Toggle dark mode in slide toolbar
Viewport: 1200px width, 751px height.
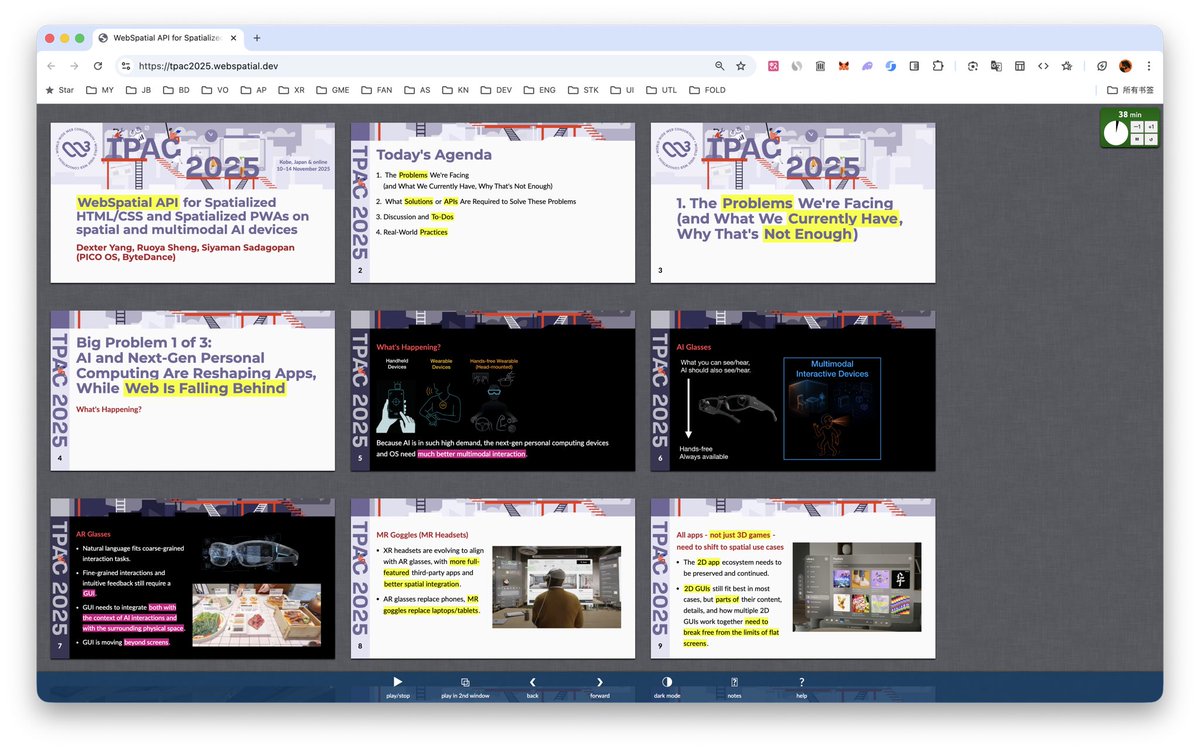point(667,686)
